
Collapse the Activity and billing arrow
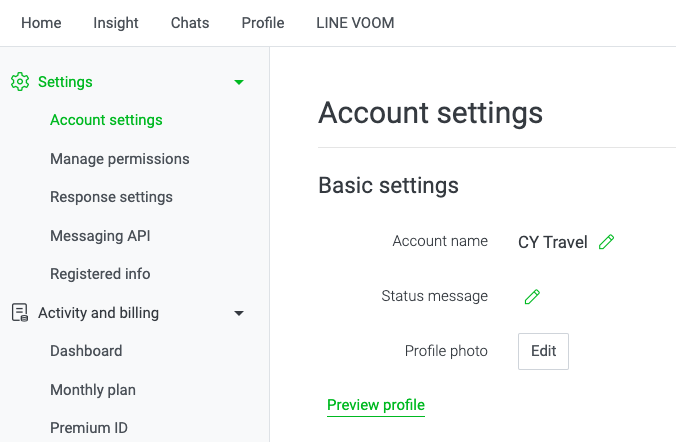pos(239,313)
